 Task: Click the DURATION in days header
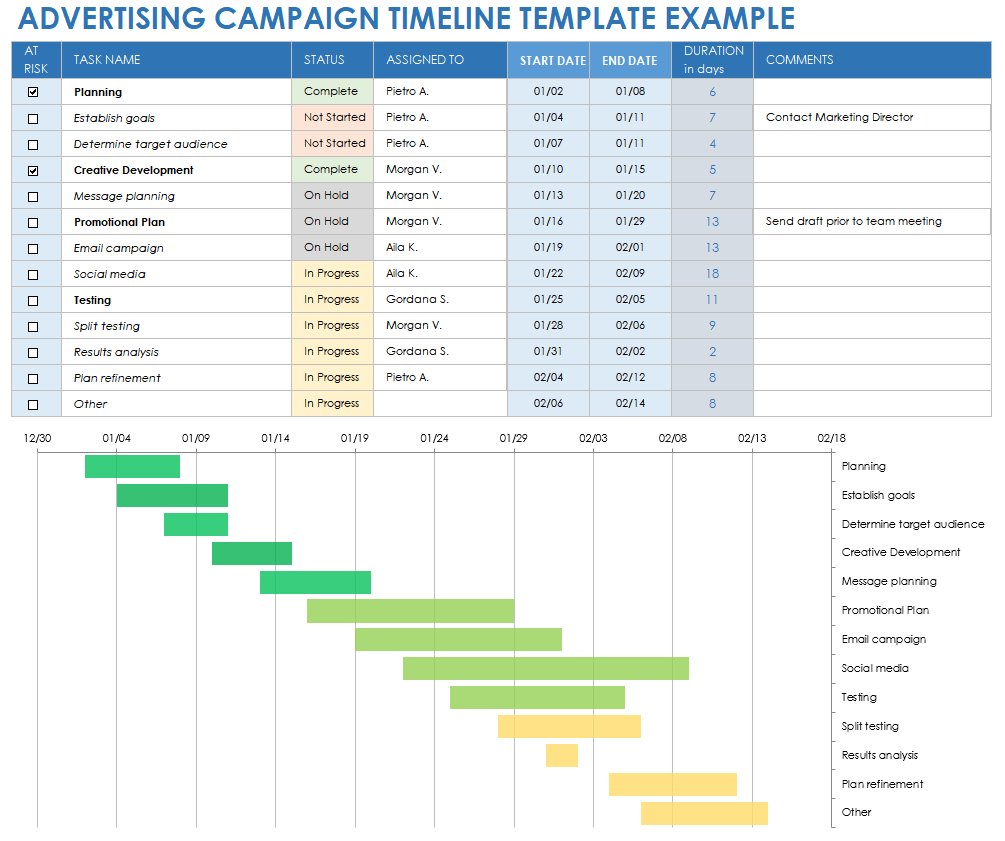[x=713, y=60]
